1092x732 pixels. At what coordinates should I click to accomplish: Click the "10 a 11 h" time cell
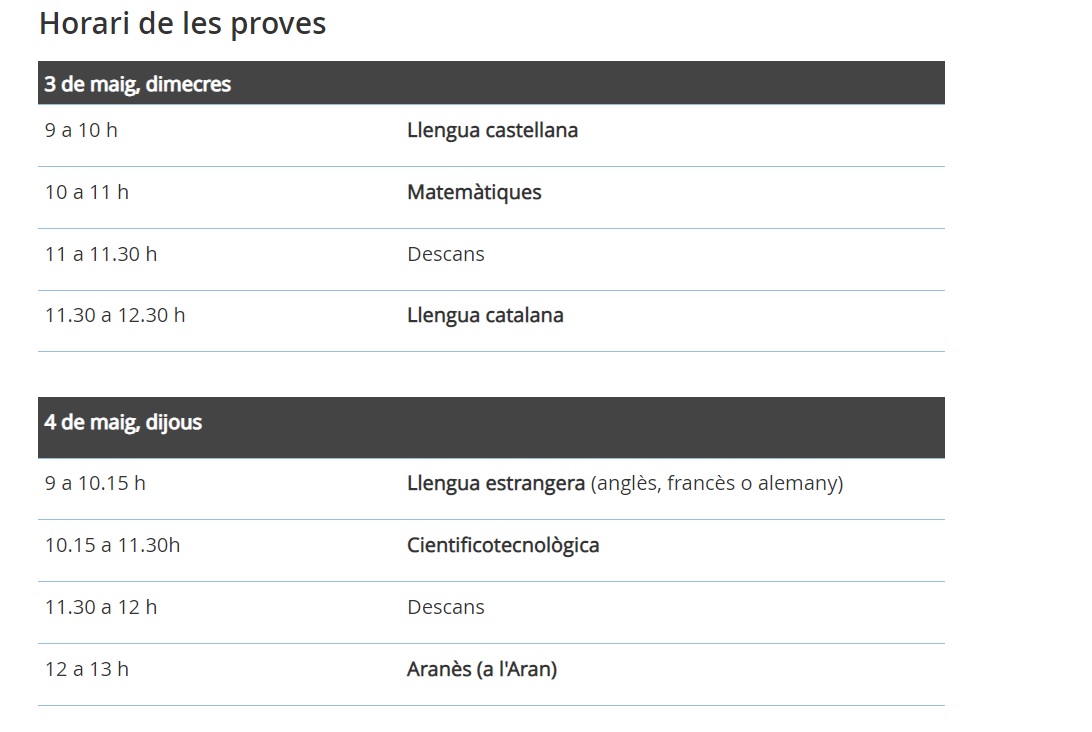click(87, 192)
